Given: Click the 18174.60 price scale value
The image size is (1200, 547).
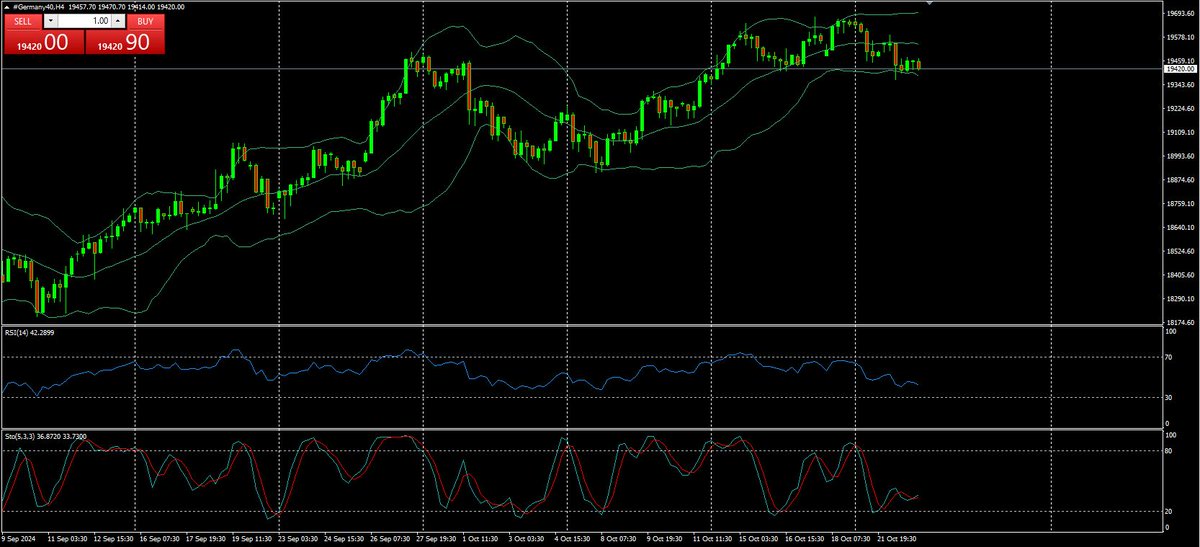Looking at the screenshot, I should [x=1181, y=323].
